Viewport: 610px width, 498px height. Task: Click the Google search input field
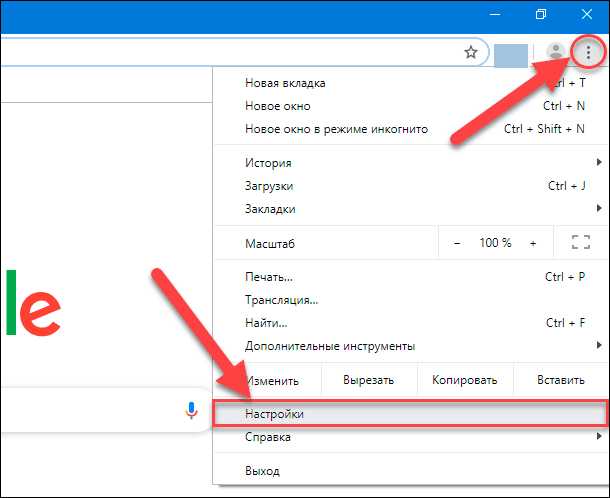pyautogui.click(x=105, y=410)
